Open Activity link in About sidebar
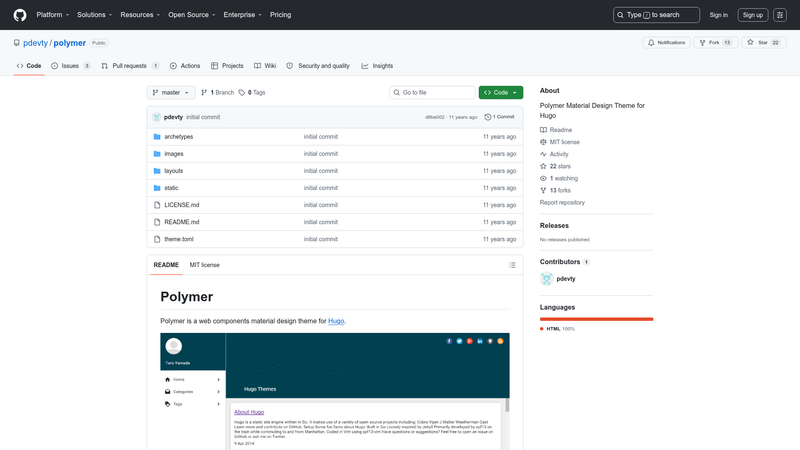 click(x=554, y=154)
